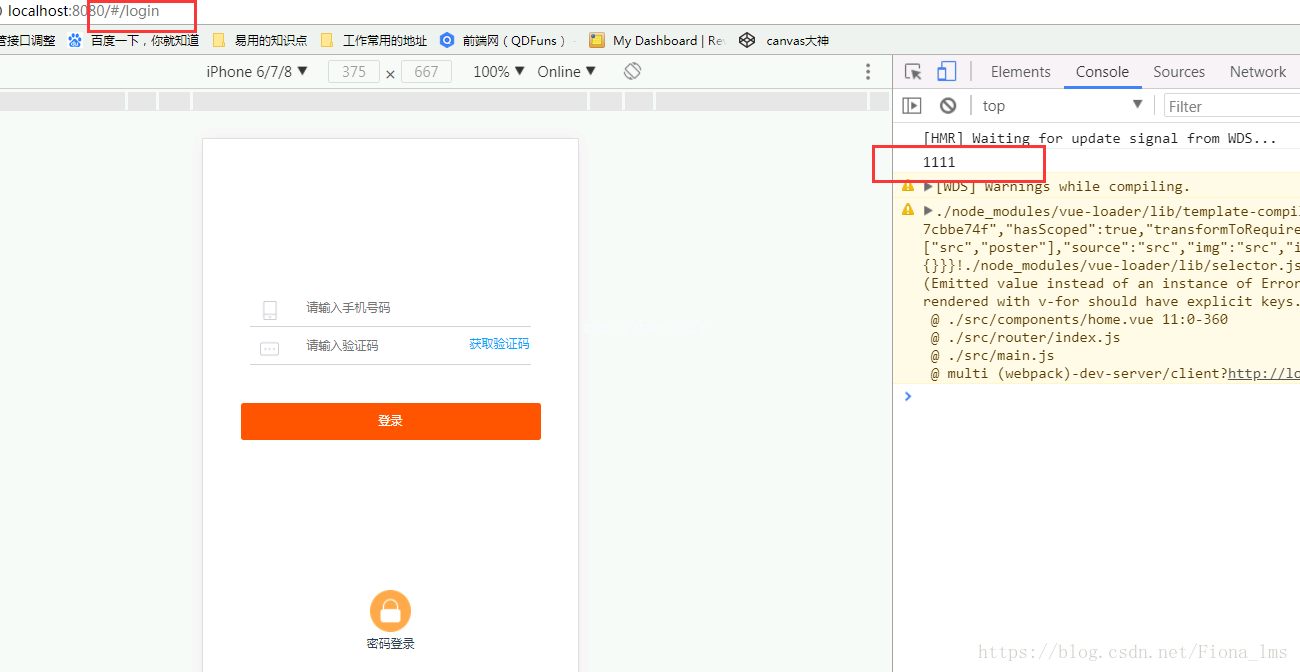Switch to the Elements tab
The image size is (1300, 672).
(1020, 72)
